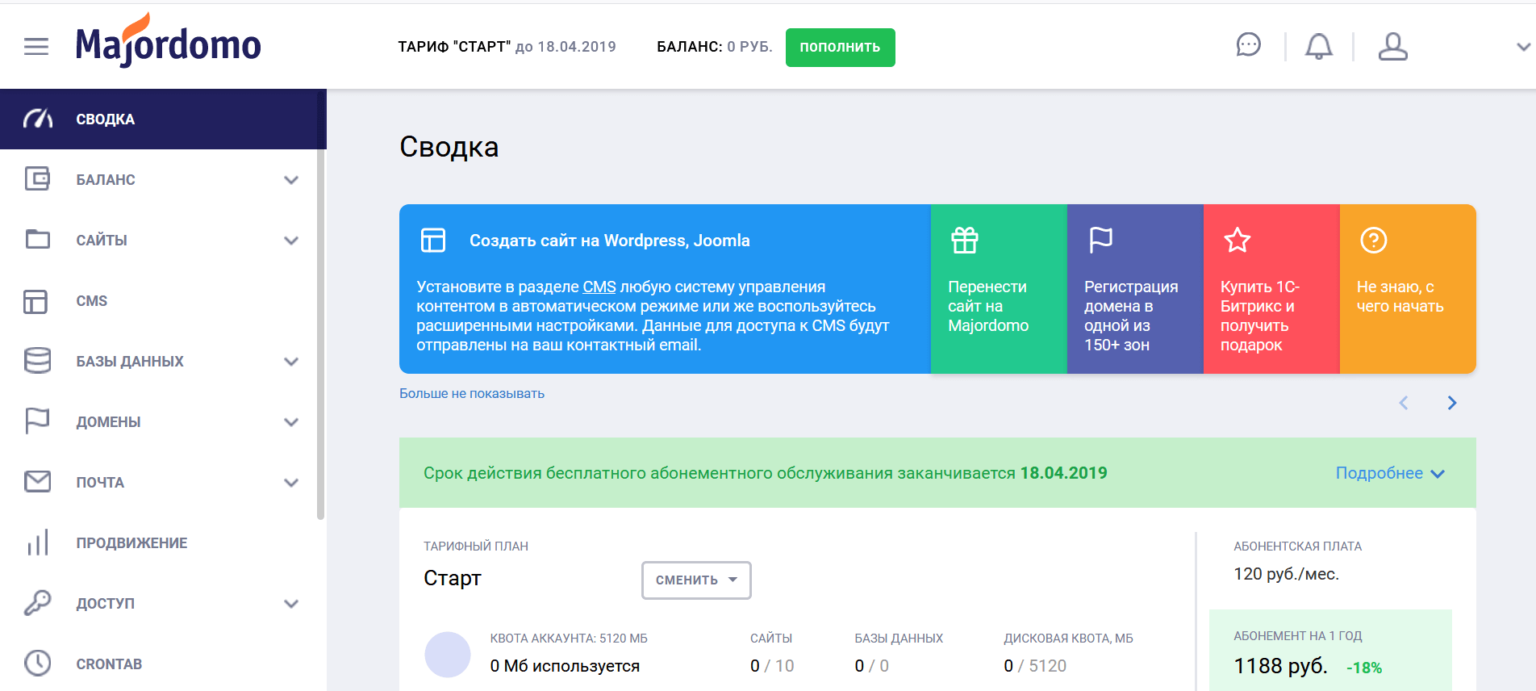
Task: Open the Сменить tariff dropdown
Action: [696, 580]
